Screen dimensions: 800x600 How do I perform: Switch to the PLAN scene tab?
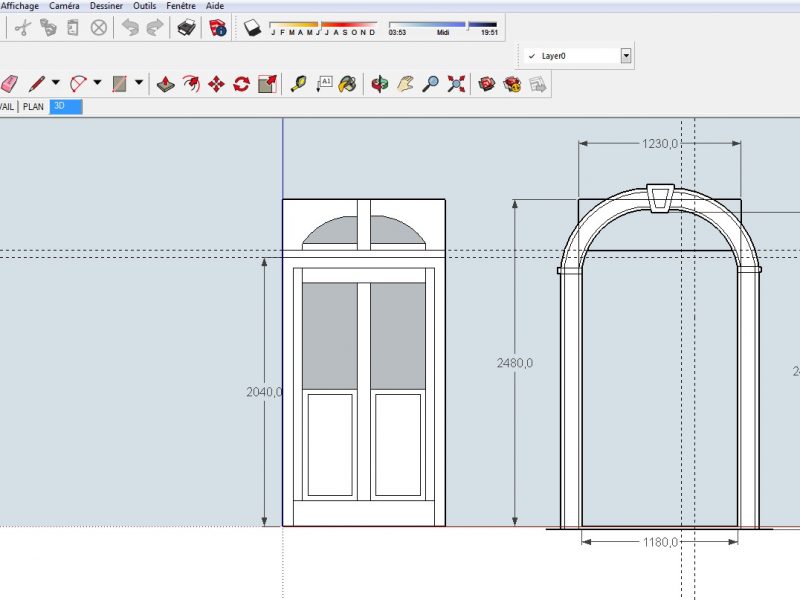click(33, 107)
